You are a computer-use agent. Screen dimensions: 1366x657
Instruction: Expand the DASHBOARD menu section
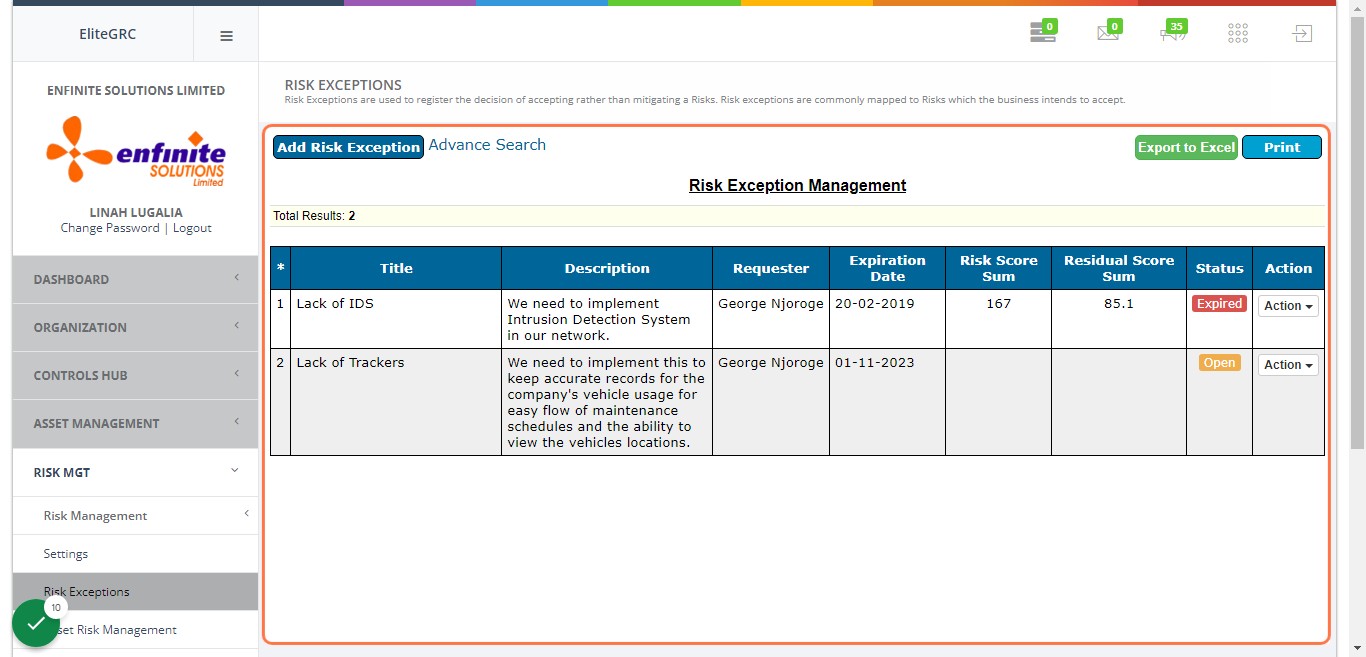(x=135, y=279)
